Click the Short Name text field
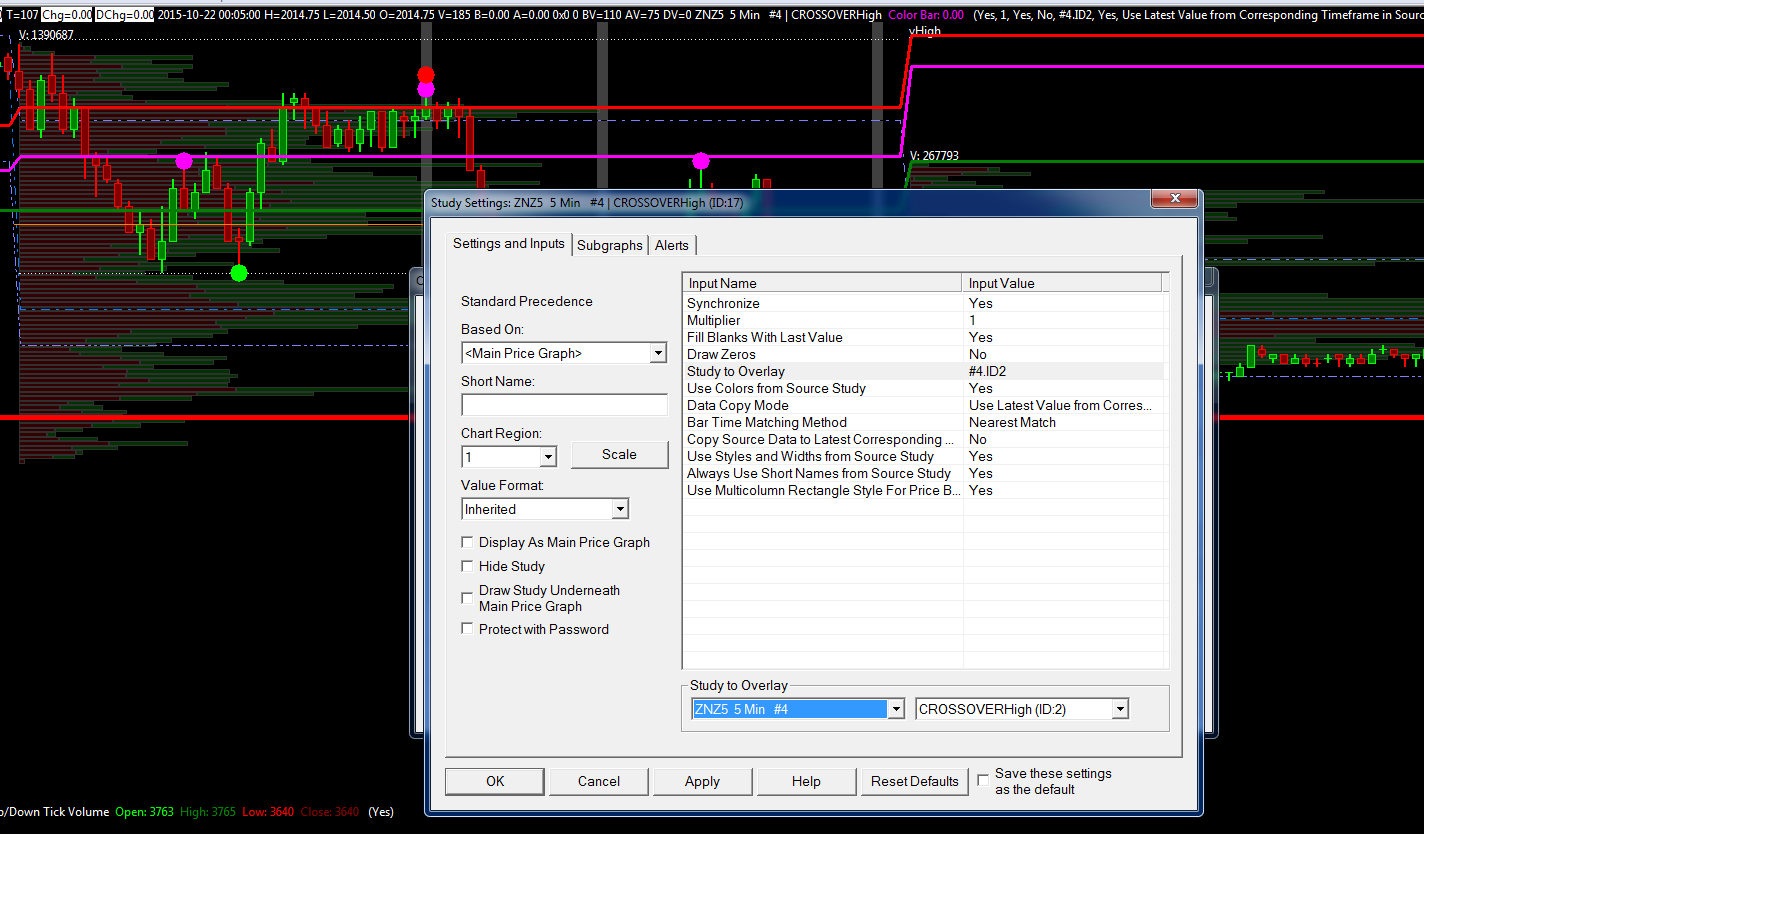Image resolution: width=1787 pixels, height=900 pixels. pos(564,405)
